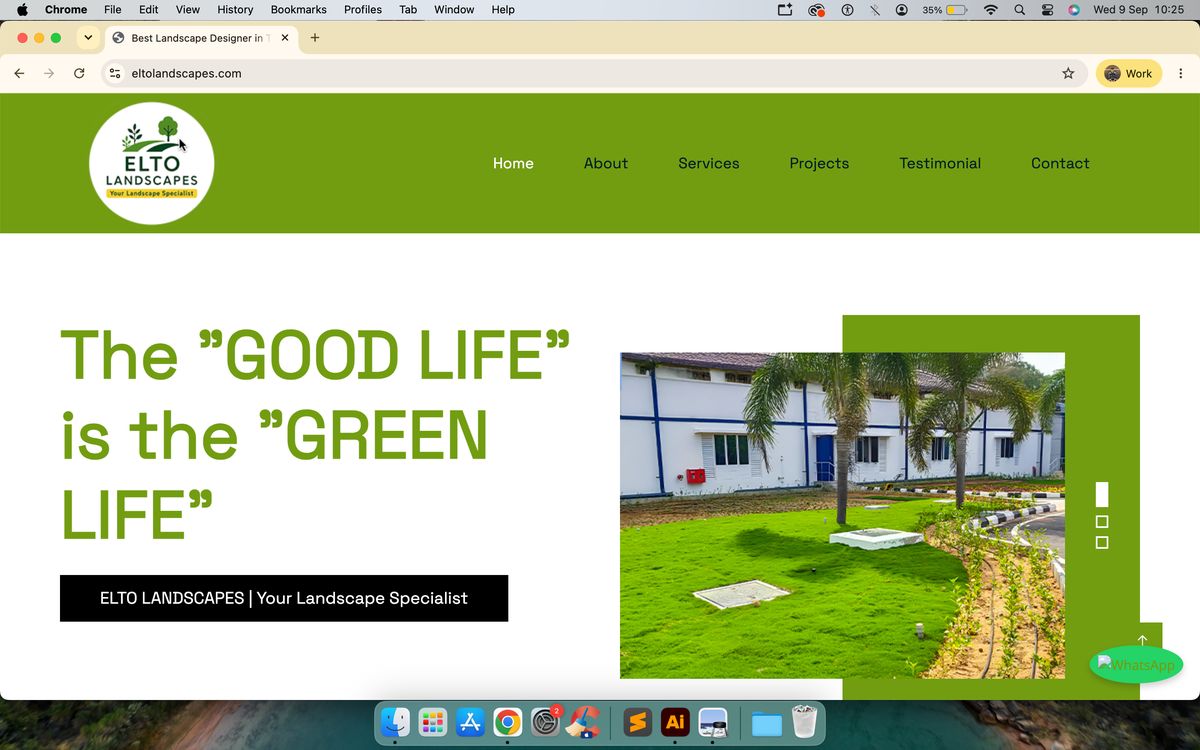The image size is (1200, 750).
Task: Open the Projects navigation link
Action: pos(819,163)
